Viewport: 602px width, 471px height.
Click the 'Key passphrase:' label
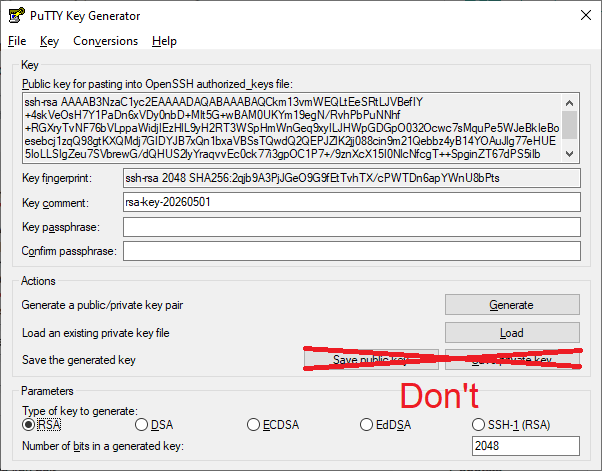(61, 227)
